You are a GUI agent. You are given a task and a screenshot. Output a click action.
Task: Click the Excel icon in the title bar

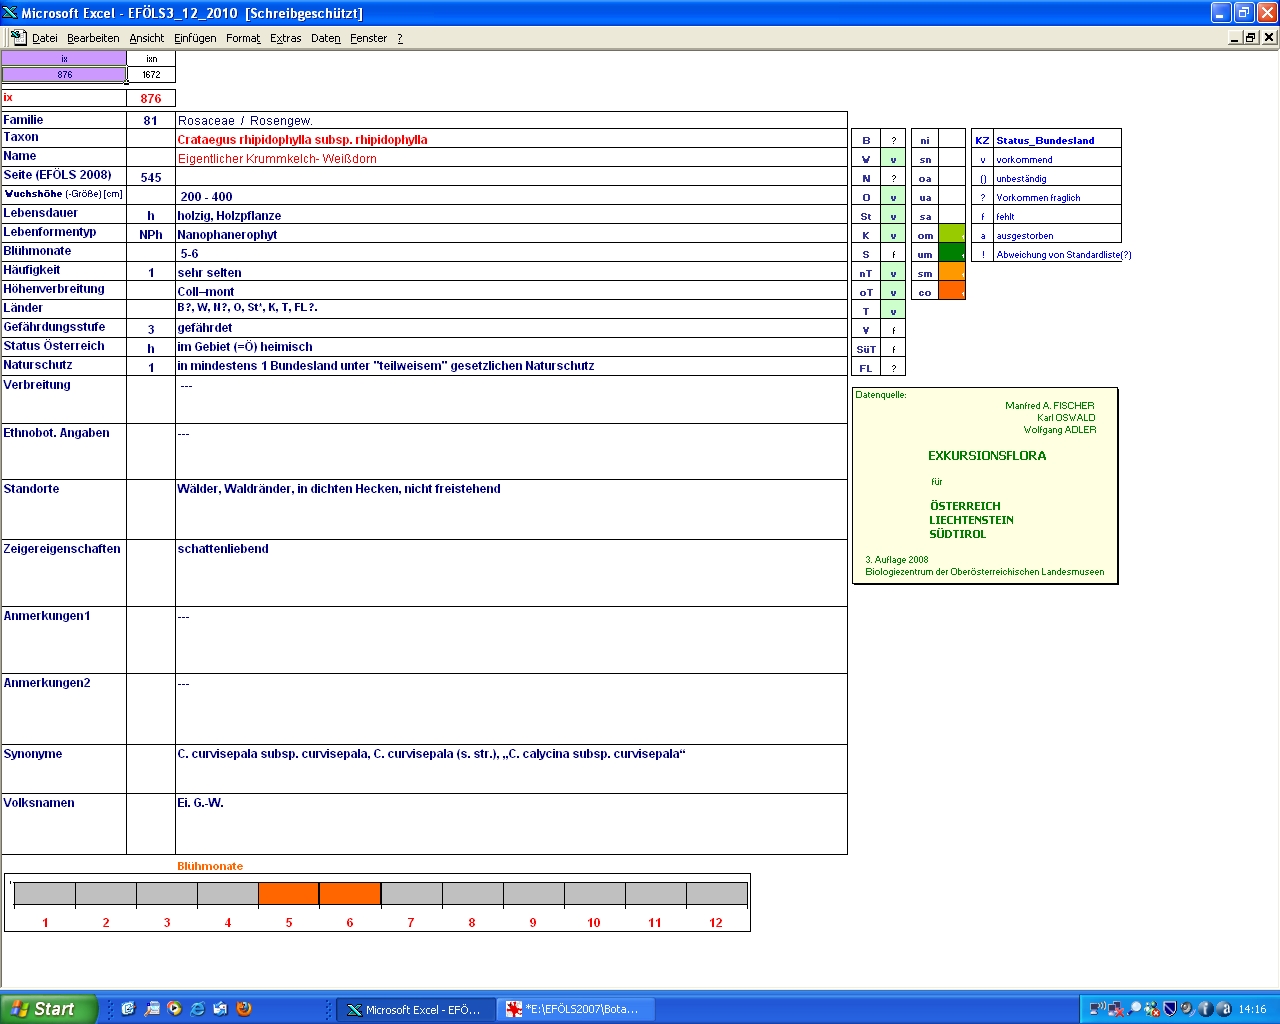pyautogui.click(x=10, y=12)
